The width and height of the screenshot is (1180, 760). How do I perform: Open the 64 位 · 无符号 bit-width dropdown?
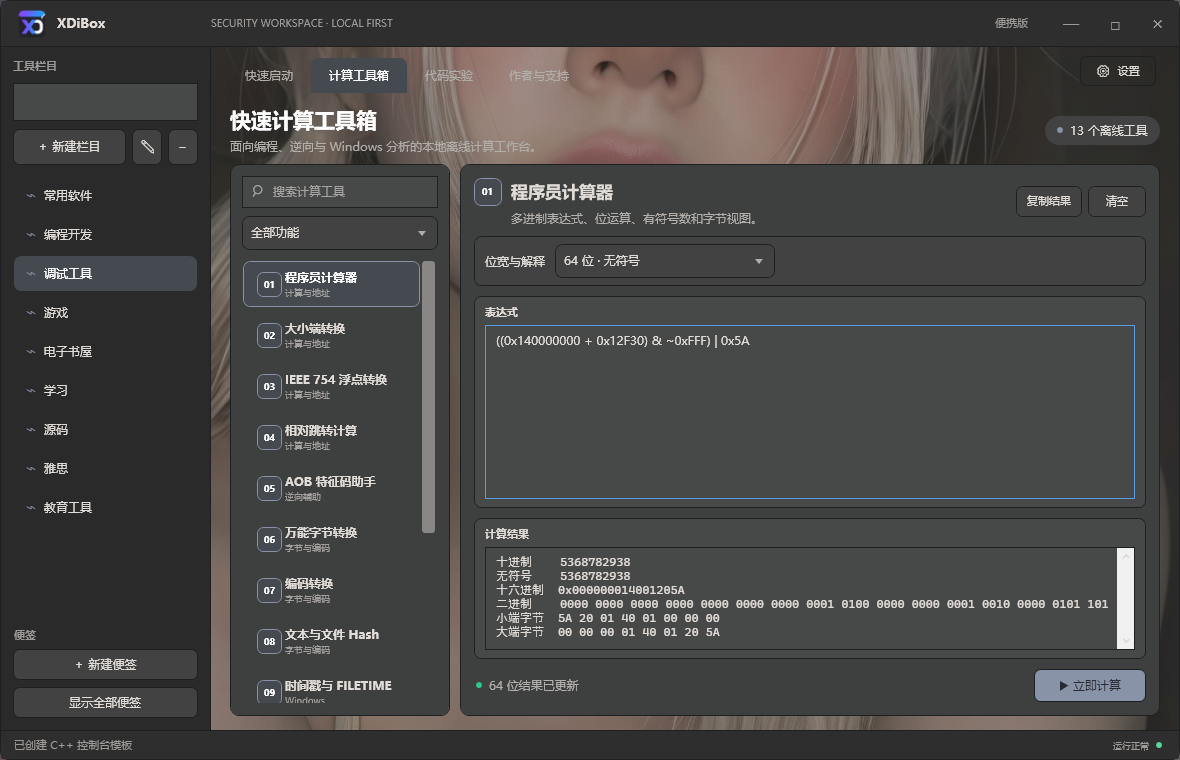click(x=665, y=261)
